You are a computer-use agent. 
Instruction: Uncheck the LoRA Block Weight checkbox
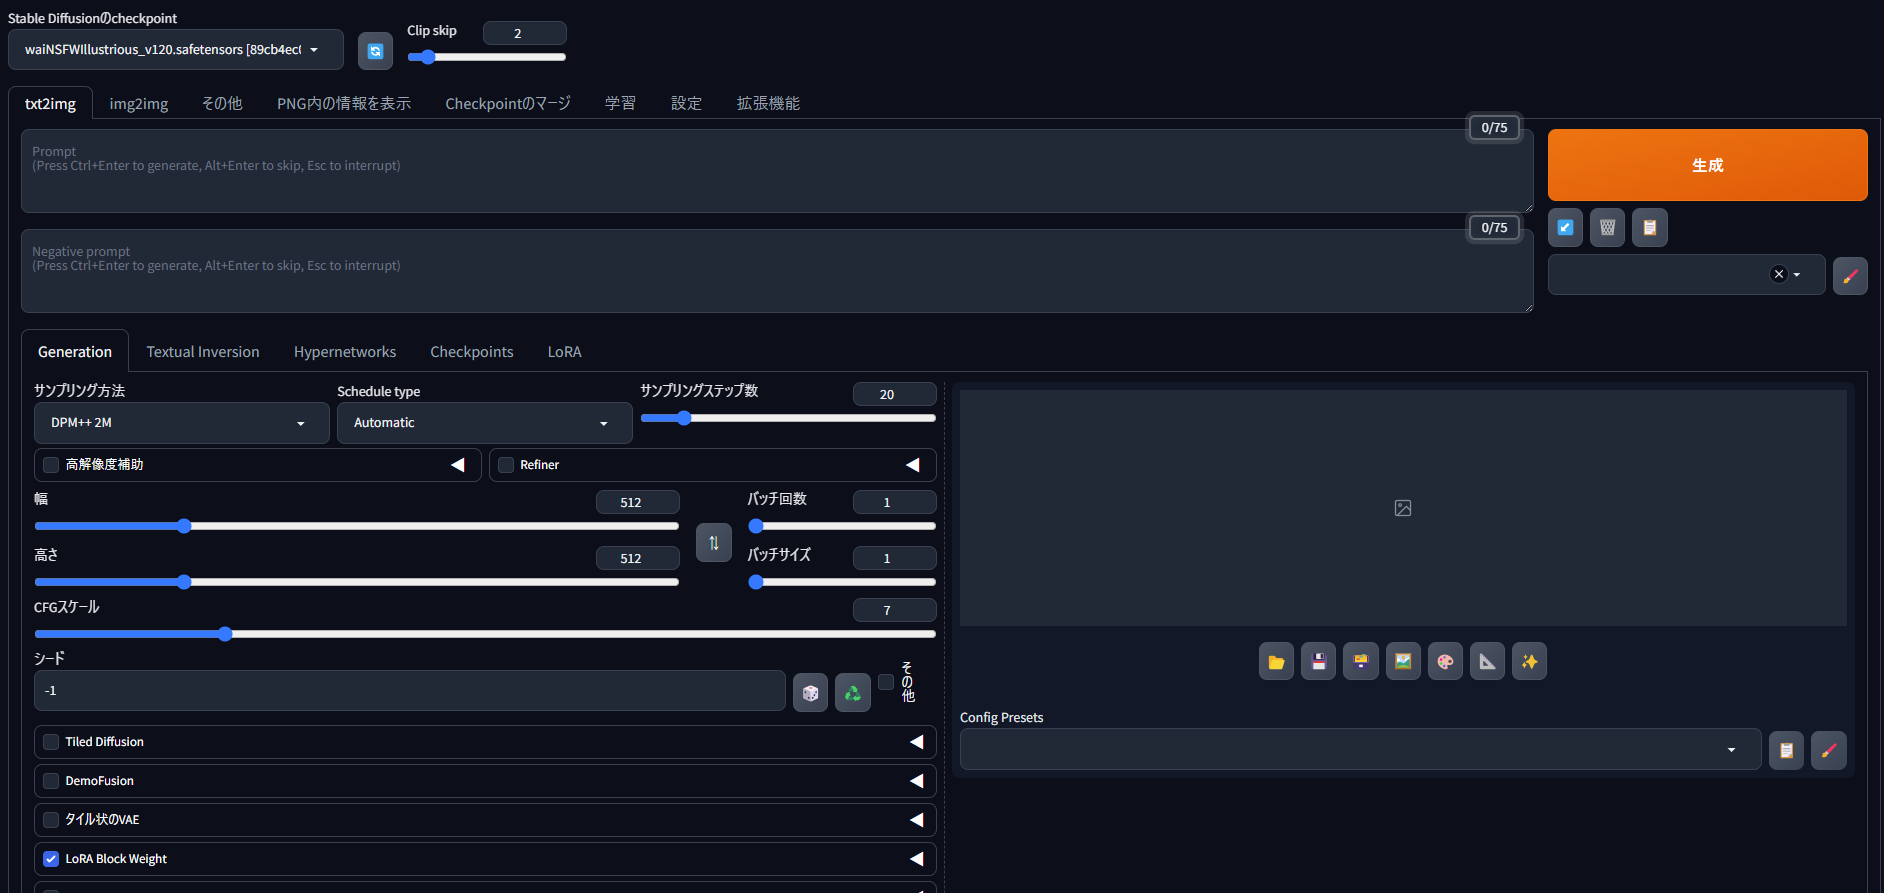(x=52, y=859)
